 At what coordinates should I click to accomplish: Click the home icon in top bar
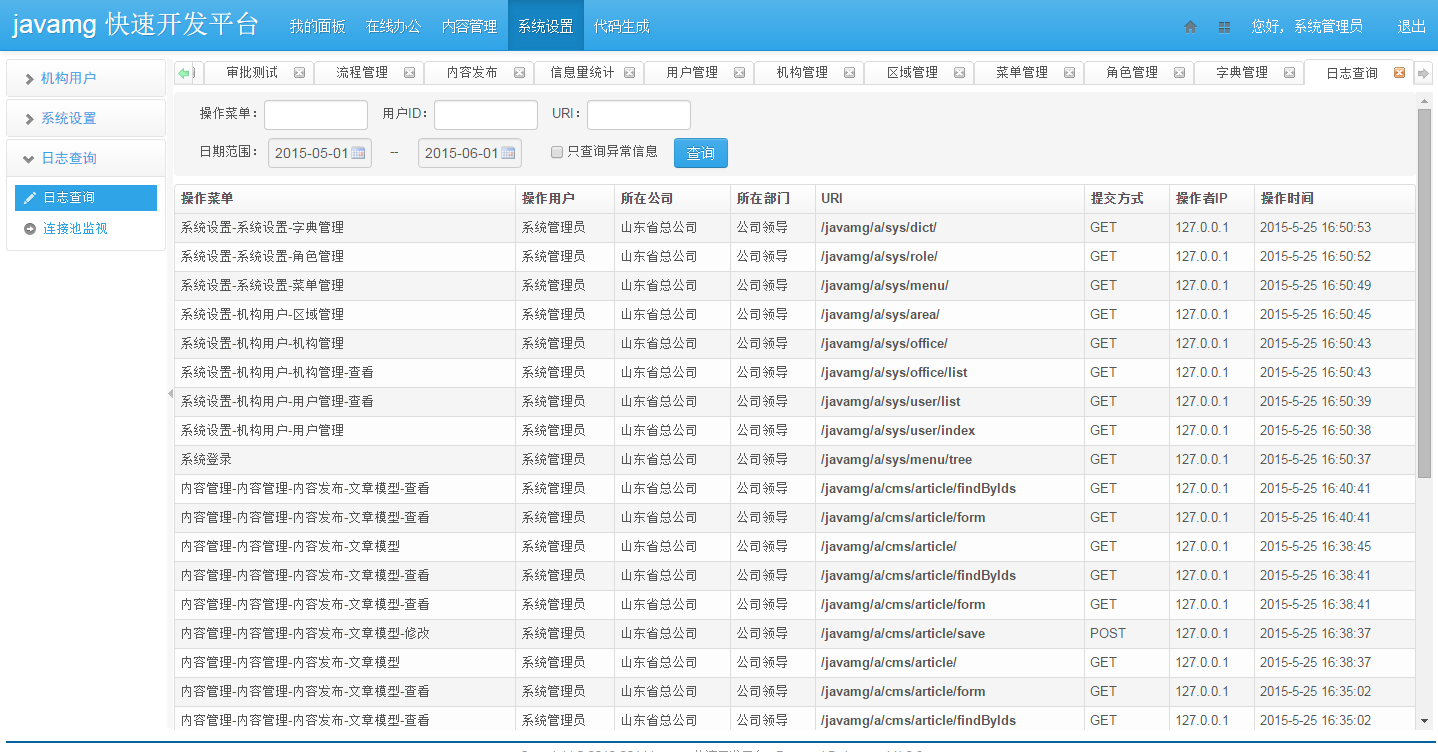click(x=1190, y=27)
